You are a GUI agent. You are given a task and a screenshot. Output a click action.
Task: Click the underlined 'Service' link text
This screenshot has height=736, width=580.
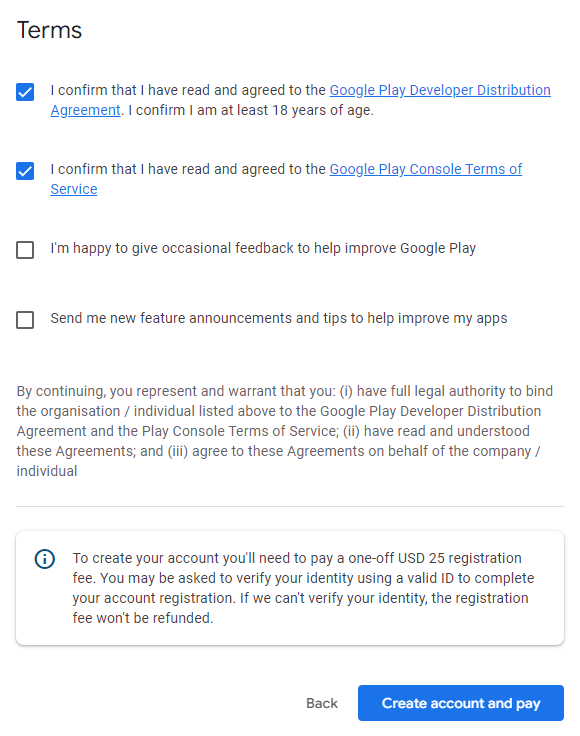(x=74, y=189)
